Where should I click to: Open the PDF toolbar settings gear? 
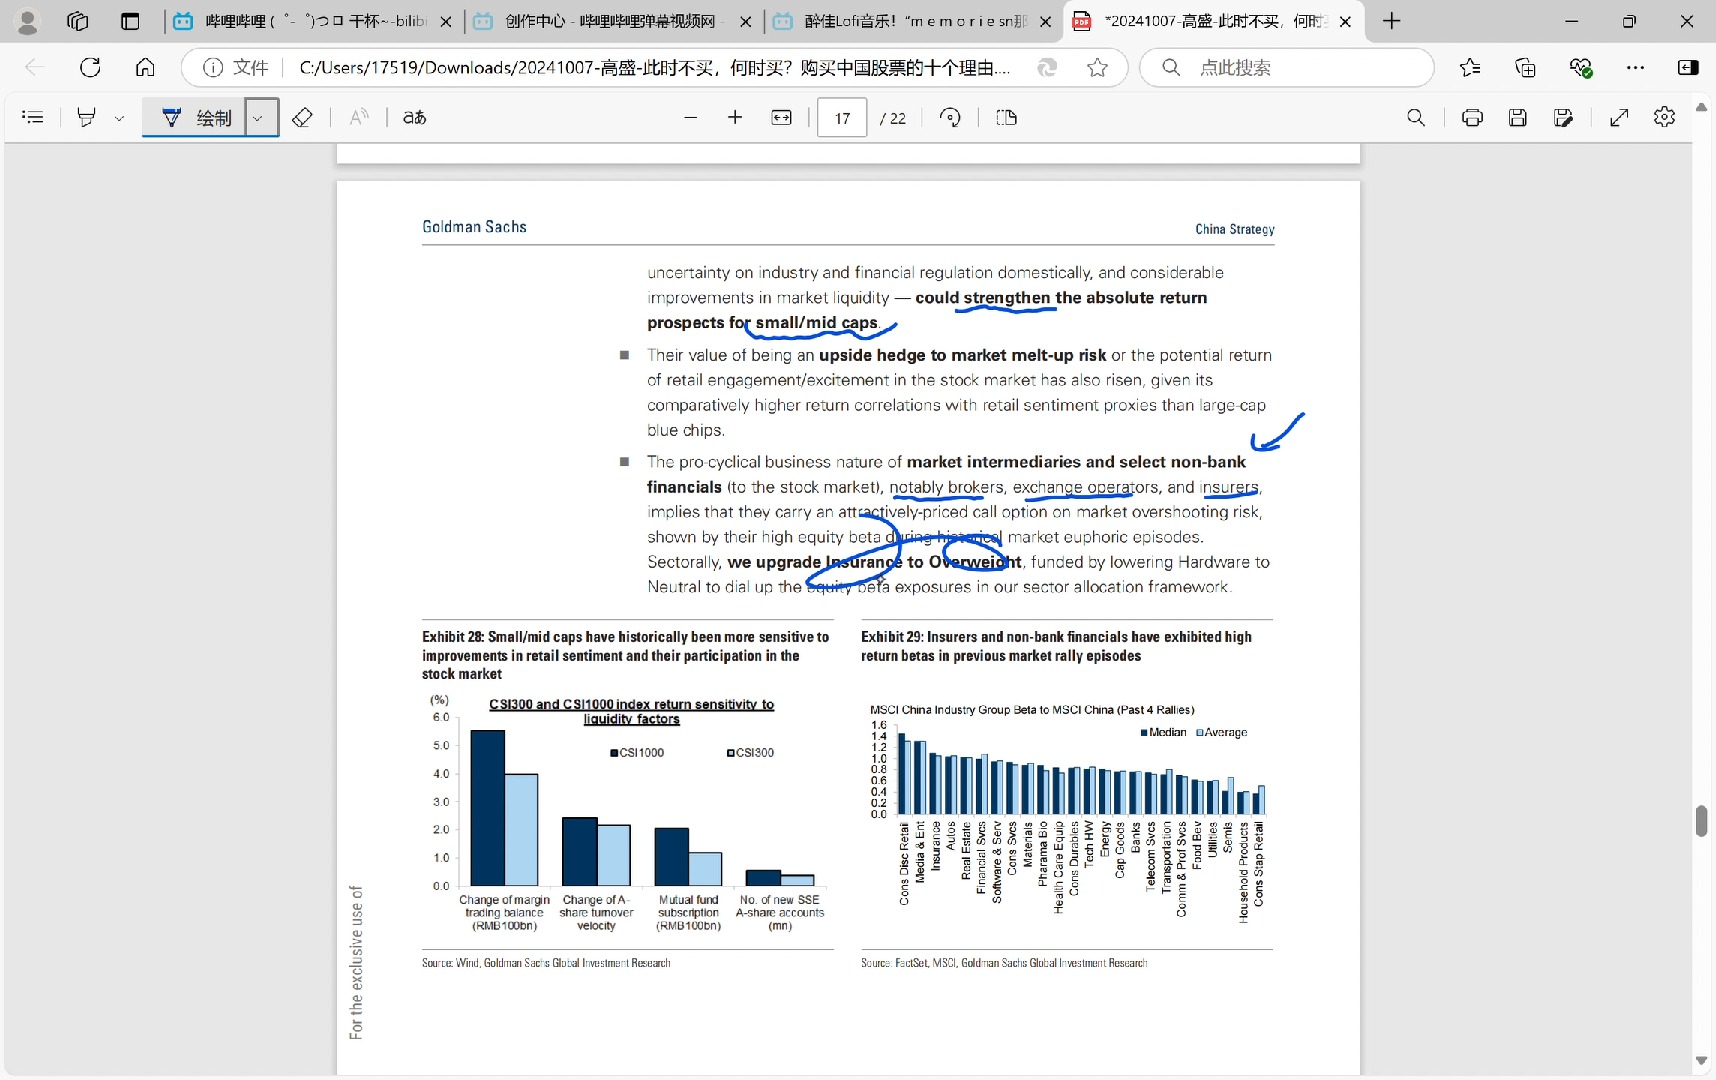[1664, 117]
